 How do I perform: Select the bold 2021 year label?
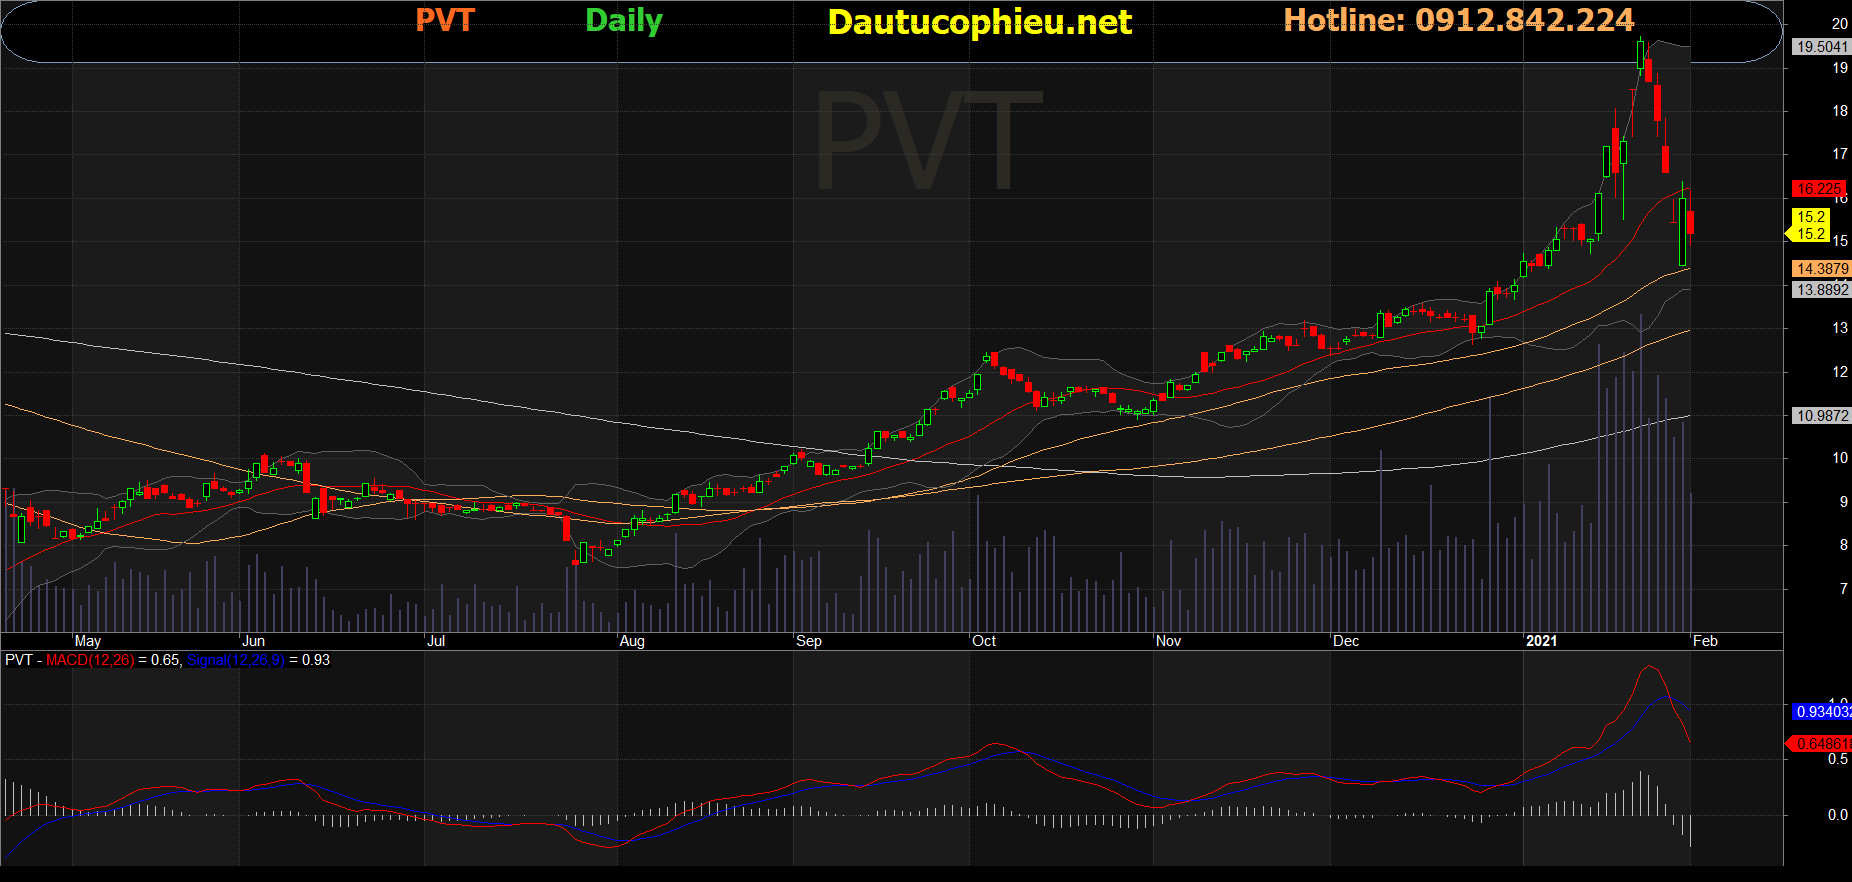[x=1541, y=641]
